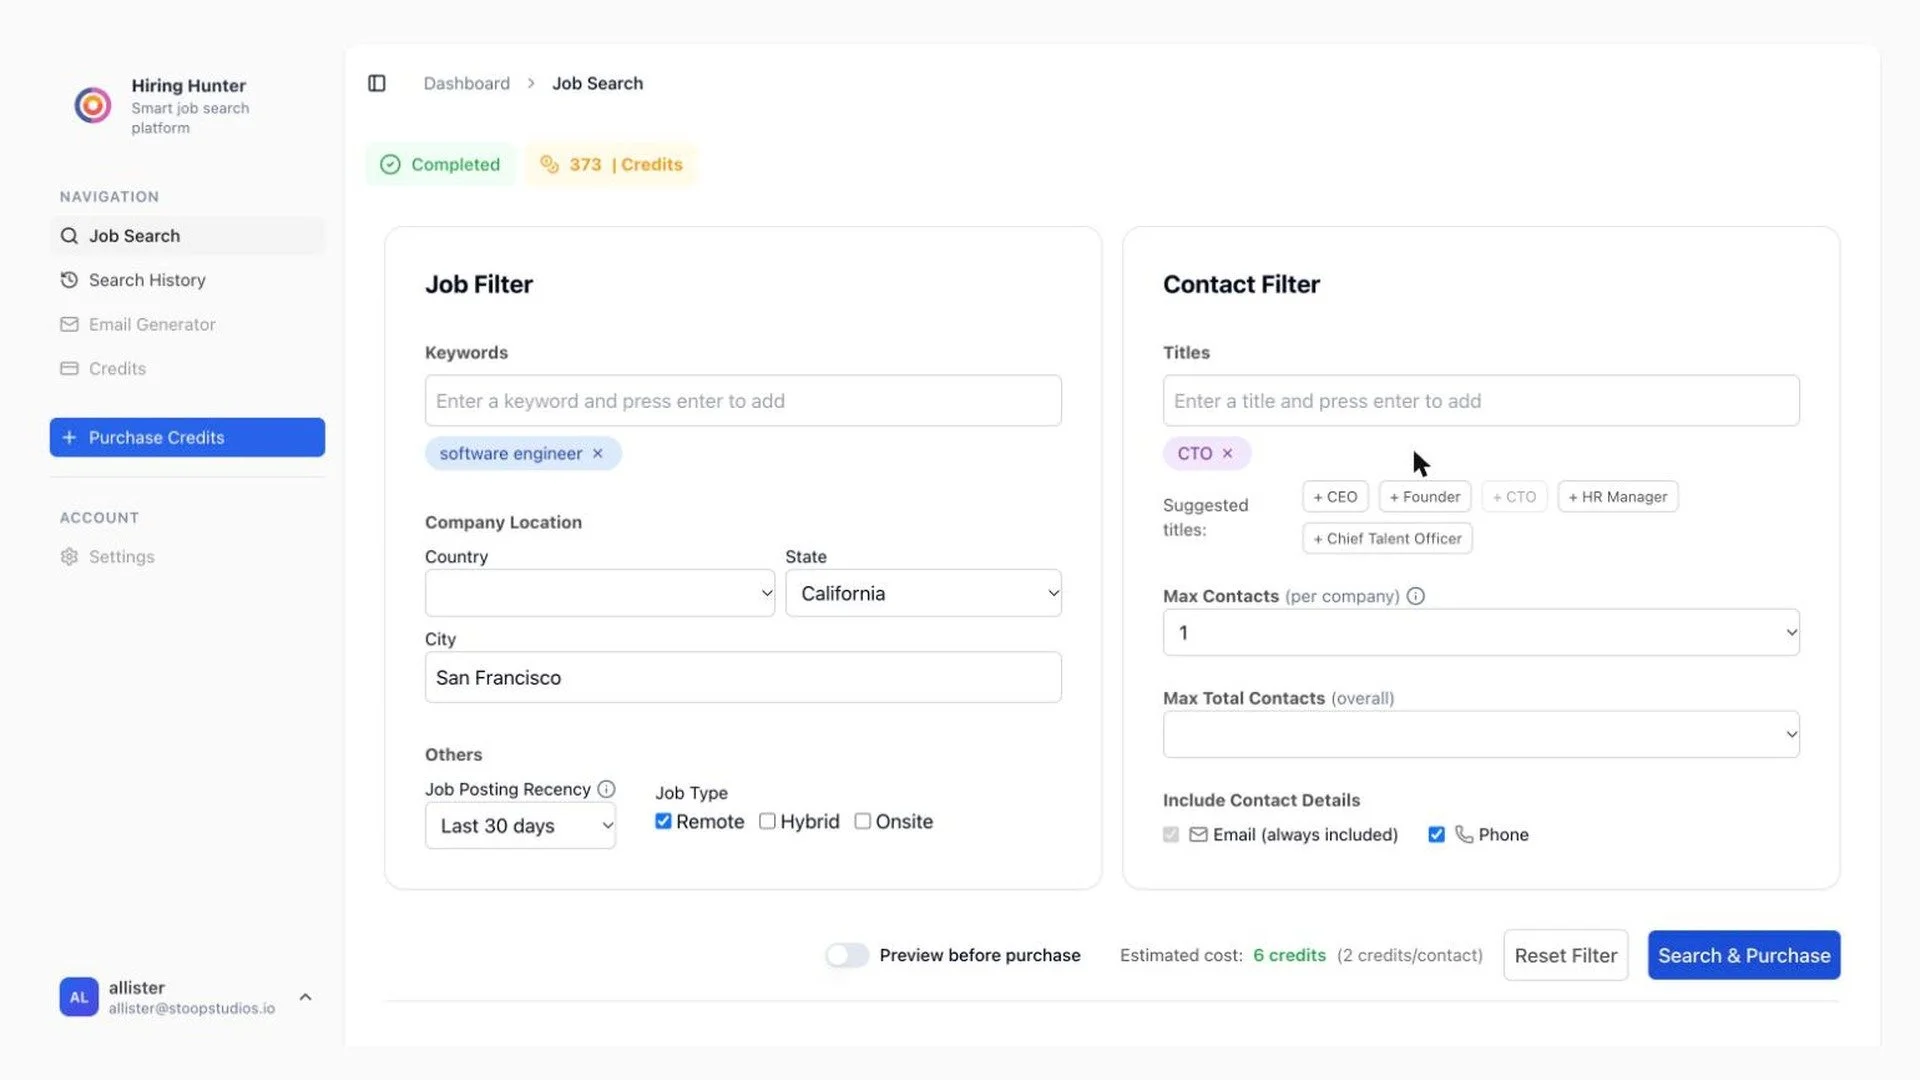
Task: Click Reset Filter button
Action: coord(1566,955)
